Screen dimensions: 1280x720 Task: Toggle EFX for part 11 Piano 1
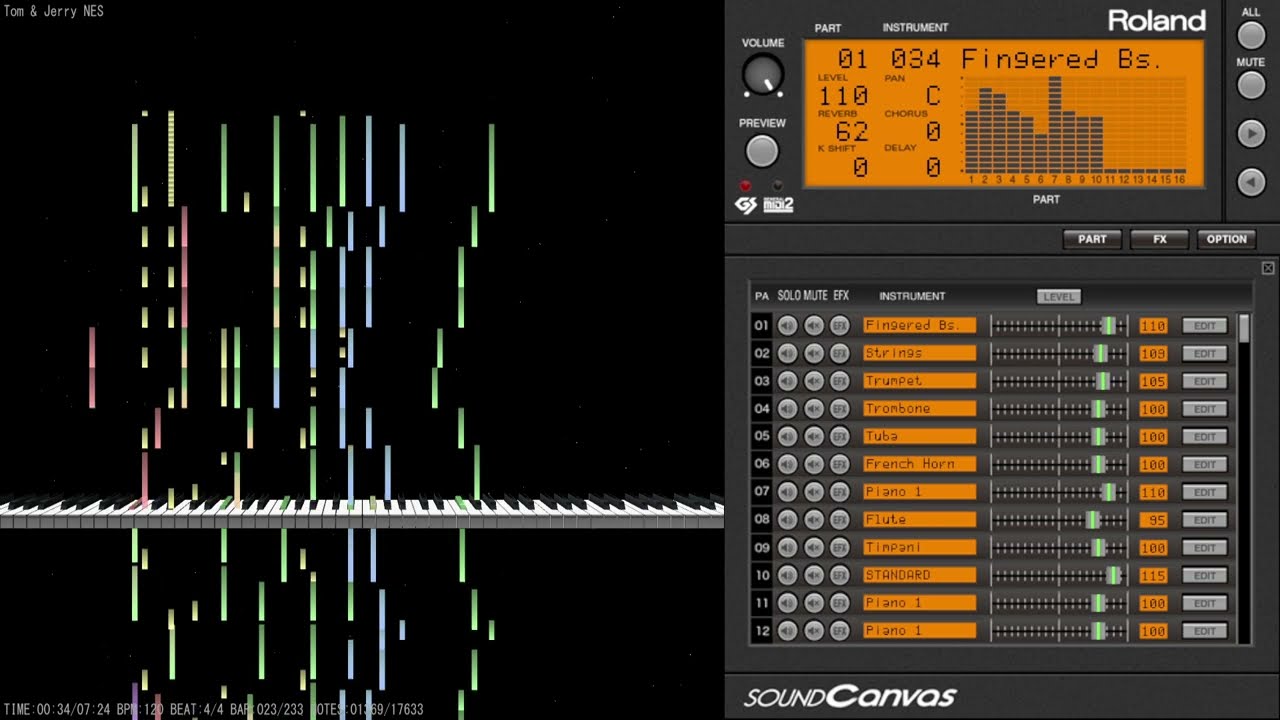(840, 603)
